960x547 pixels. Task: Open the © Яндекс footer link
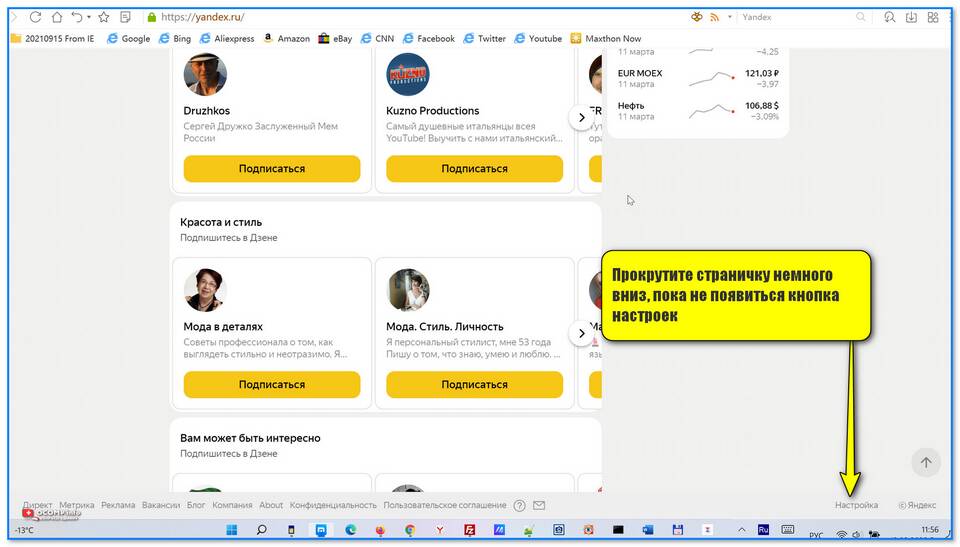(917, 505)
